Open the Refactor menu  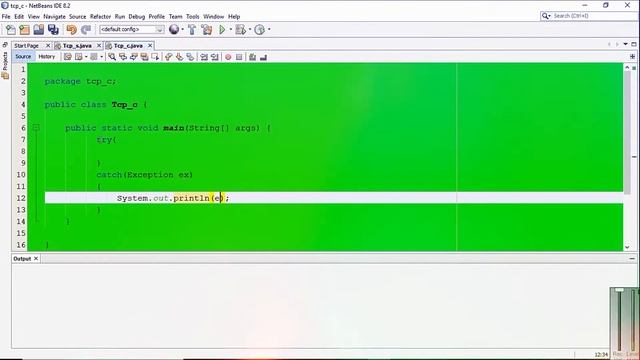(x=100, y=16)
